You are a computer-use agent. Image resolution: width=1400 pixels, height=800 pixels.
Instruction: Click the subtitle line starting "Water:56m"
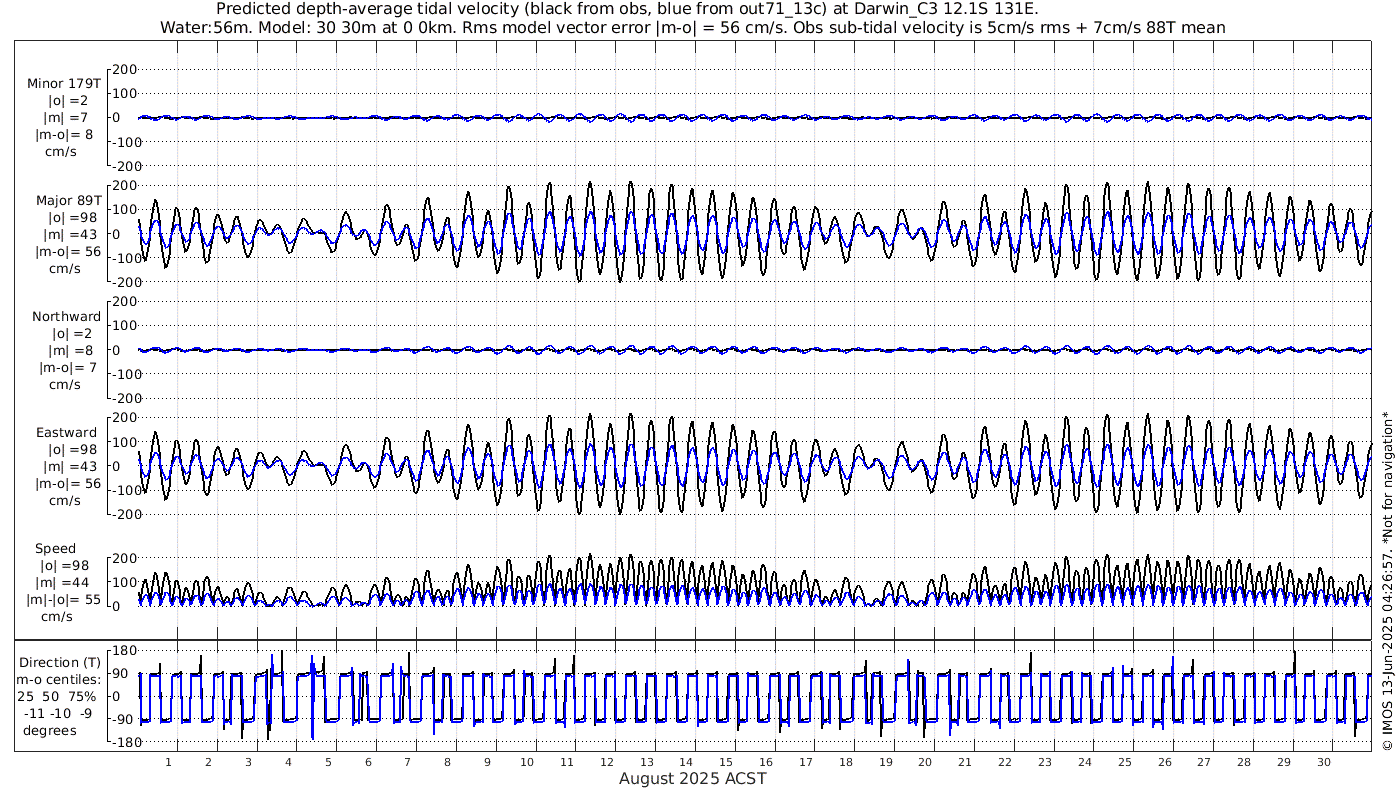[692, 27]
